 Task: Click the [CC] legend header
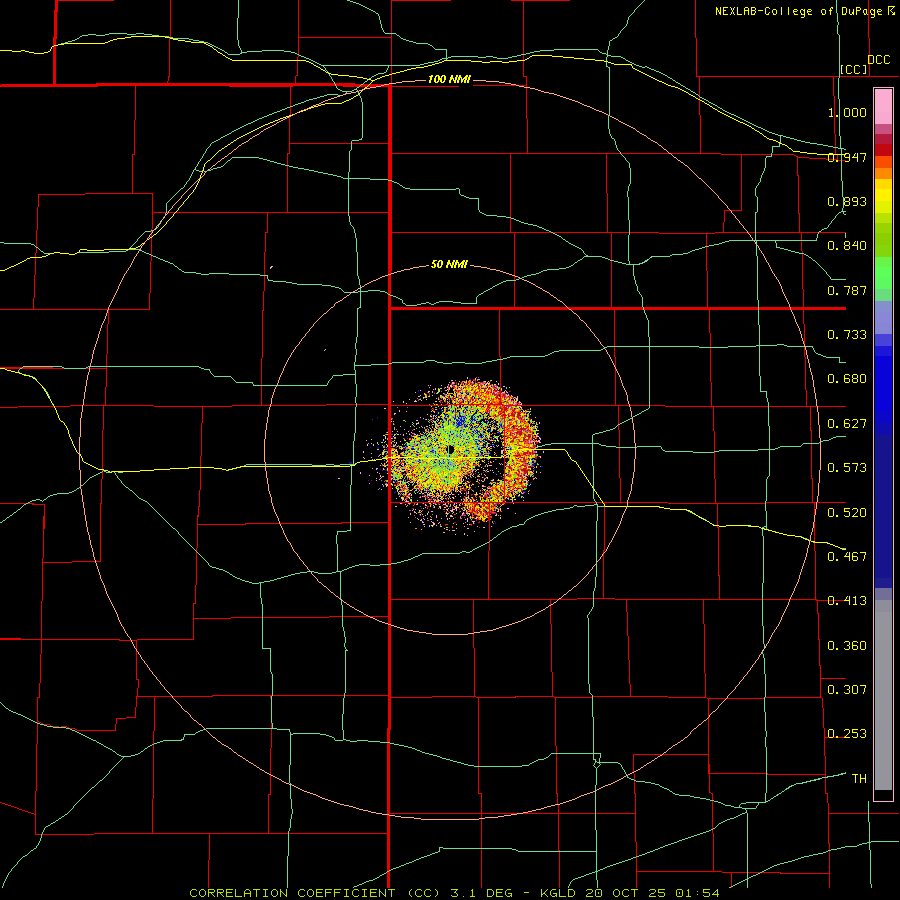(854, 69)
